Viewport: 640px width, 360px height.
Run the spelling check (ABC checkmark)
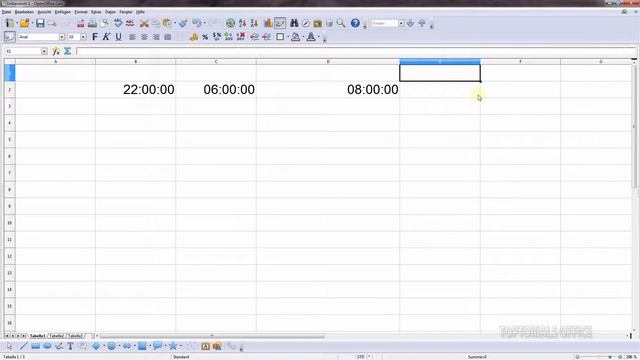(x=118, y=23)
